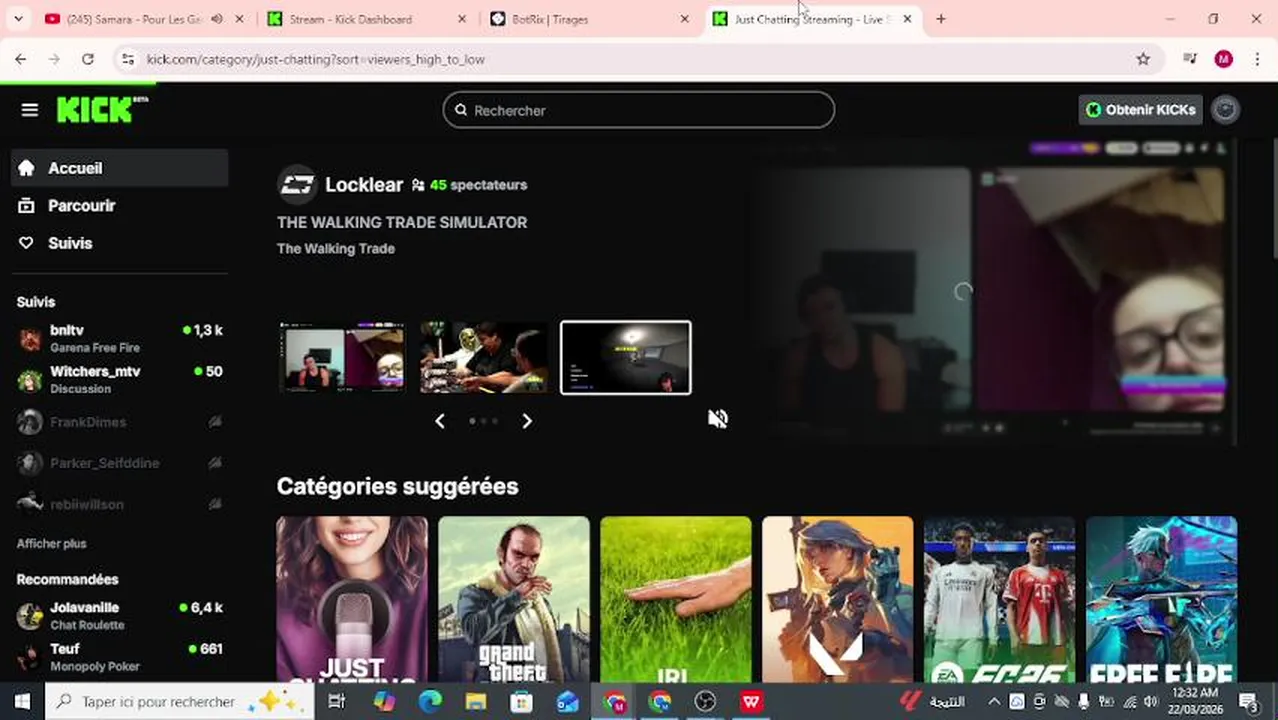
Task: Select the highlighted third carousel thumbnail
Action: click(x=625, y=357)
